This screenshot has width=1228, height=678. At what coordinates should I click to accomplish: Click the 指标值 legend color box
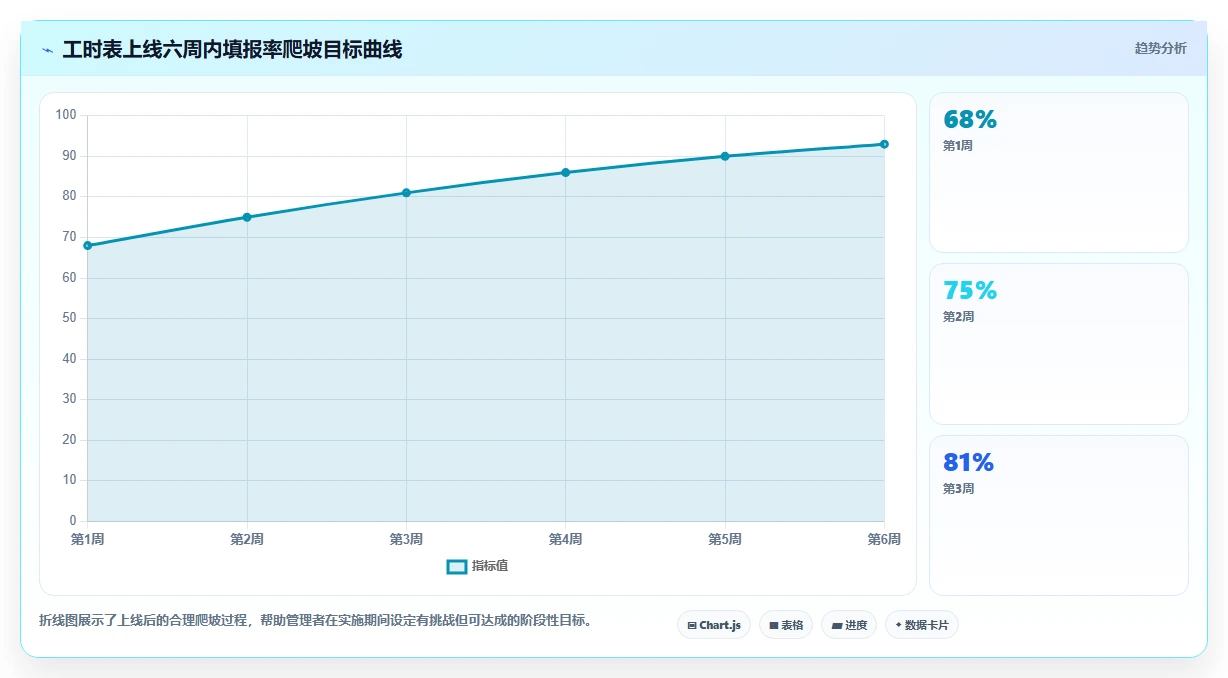[x=456, y=566]
